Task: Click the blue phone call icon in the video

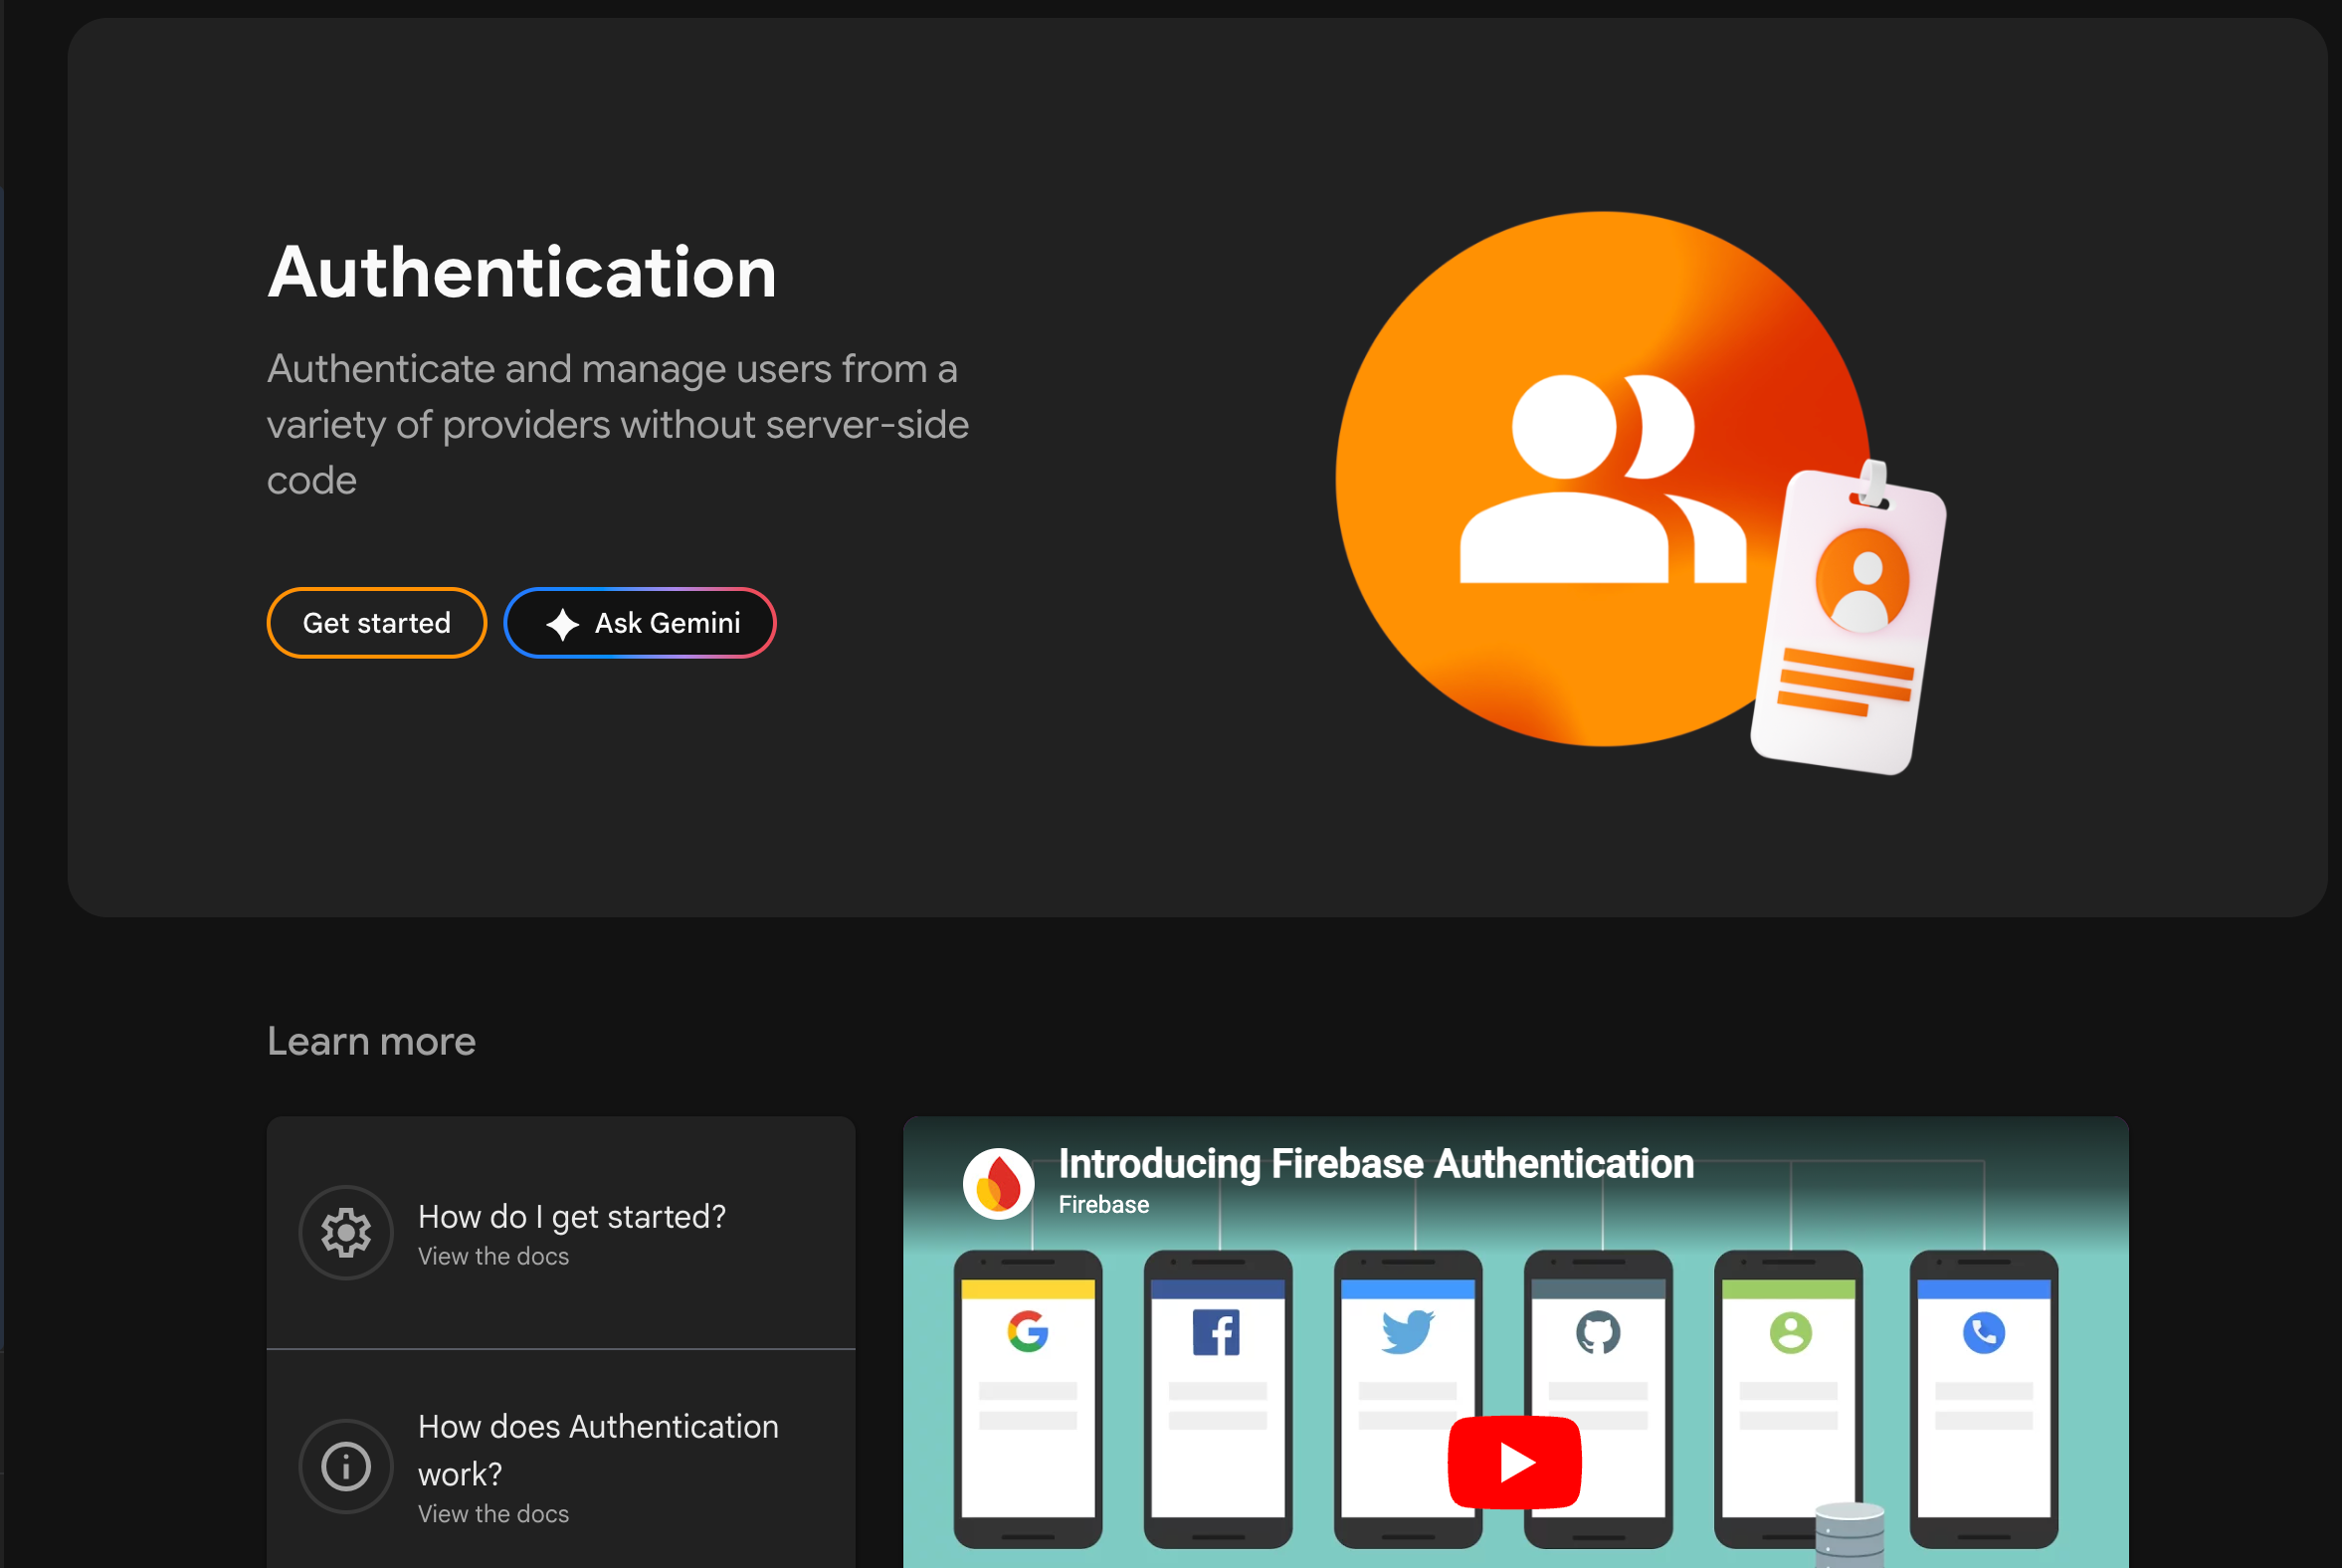Action: coord(1984,1333)
